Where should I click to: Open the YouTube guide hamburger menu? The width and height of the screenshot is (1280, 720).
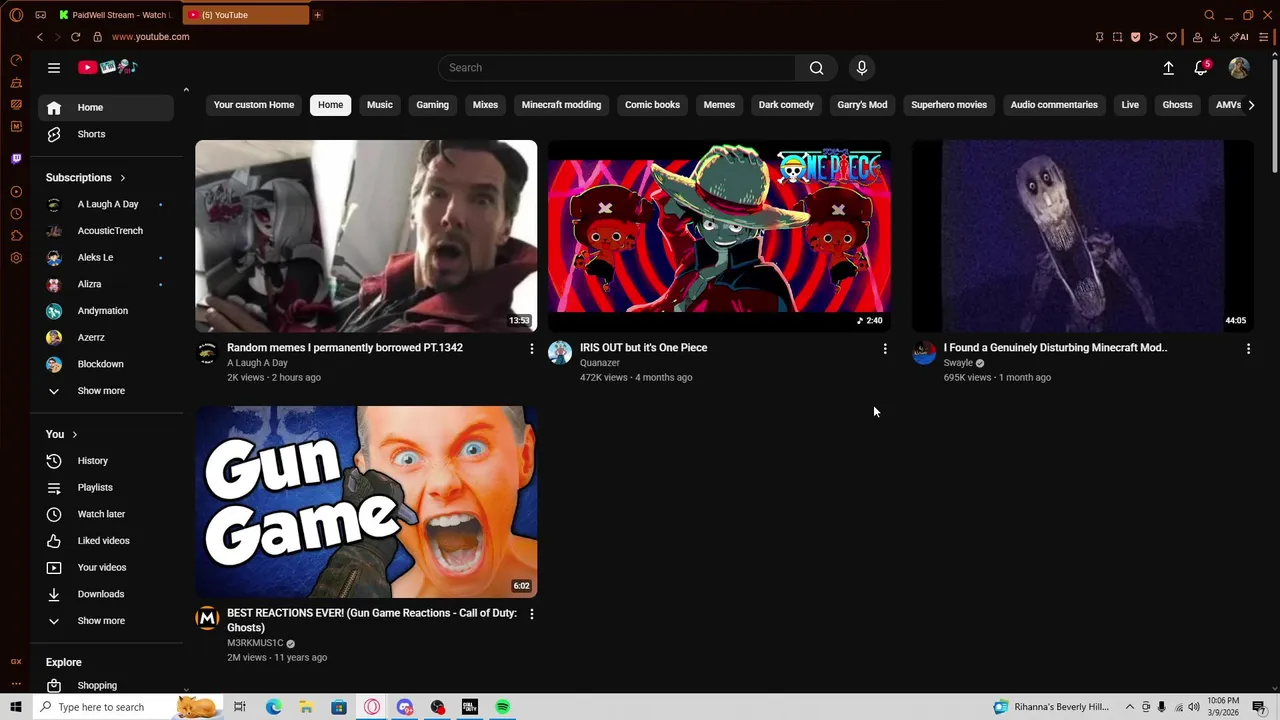(54, 68)
